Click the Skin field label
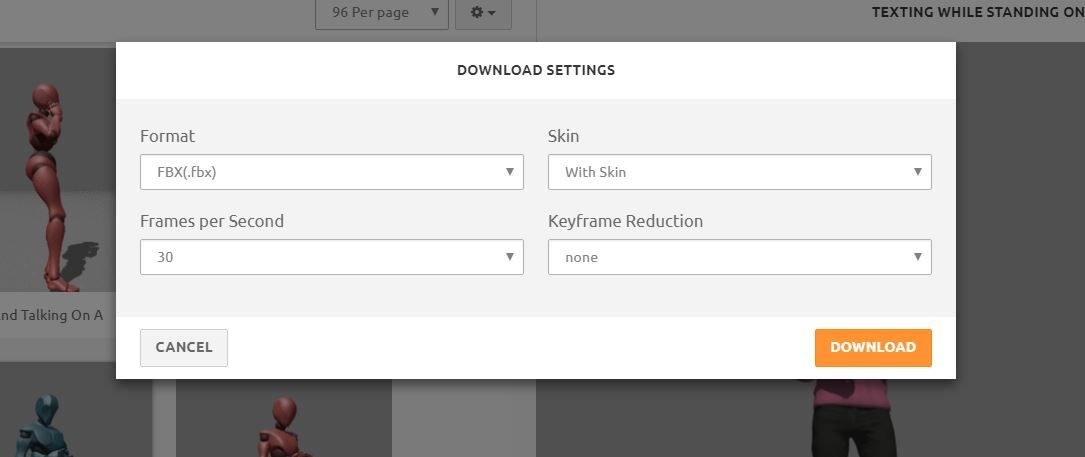Viewport: 1085px width, 457px height. pos(563,136)
